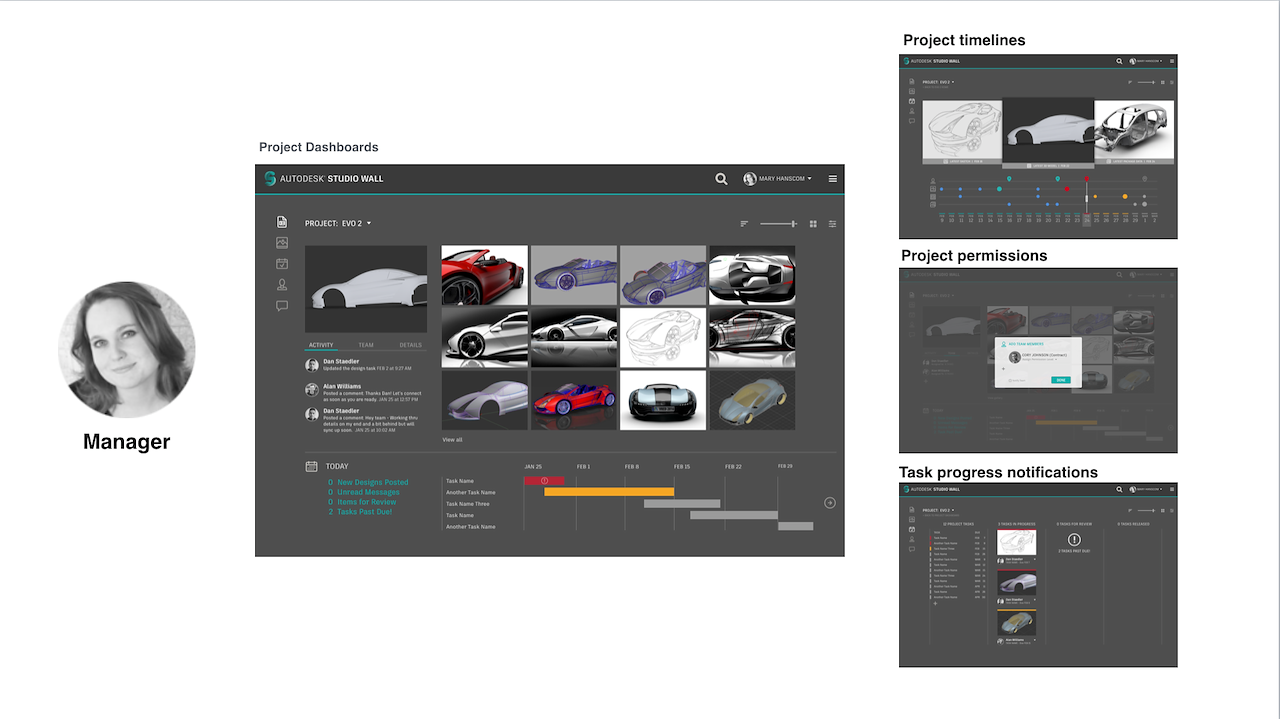Image resolution: width=1280 pixels, height=719 pixels.
Task: Open the Tasks Past Due! link
Action: (364, 512)
